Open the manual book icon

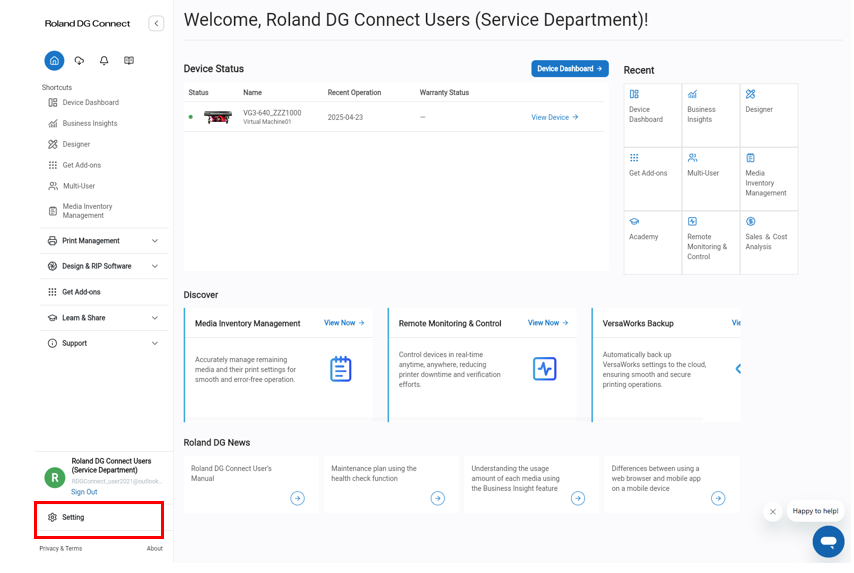point(129,60)
